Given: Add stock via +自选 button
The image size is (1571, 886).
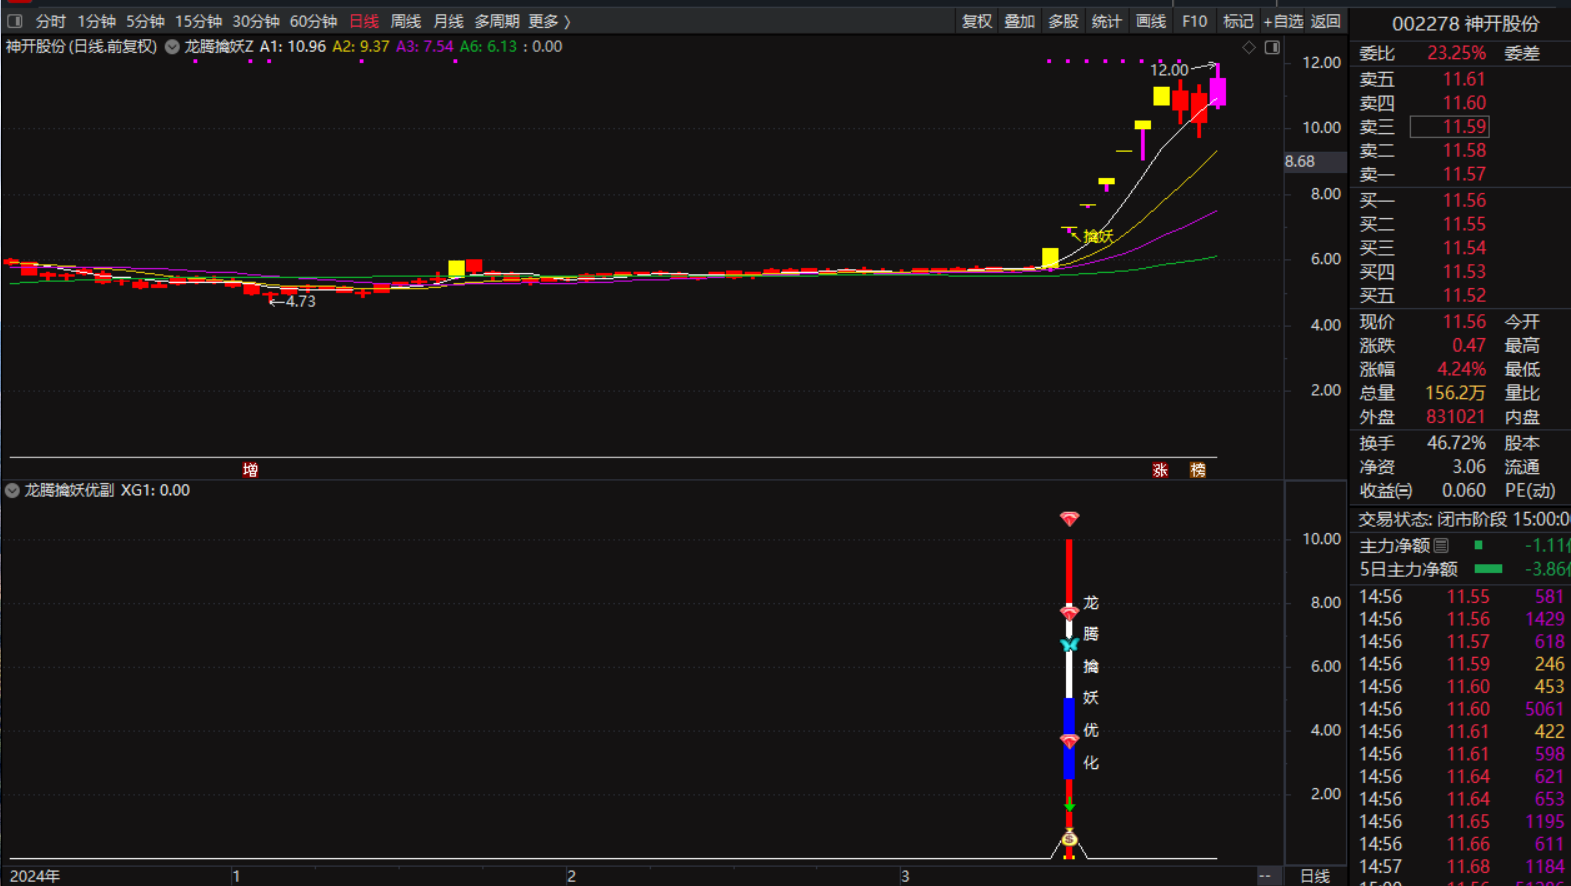Looking at the screenshot, I should [1283, 21].
